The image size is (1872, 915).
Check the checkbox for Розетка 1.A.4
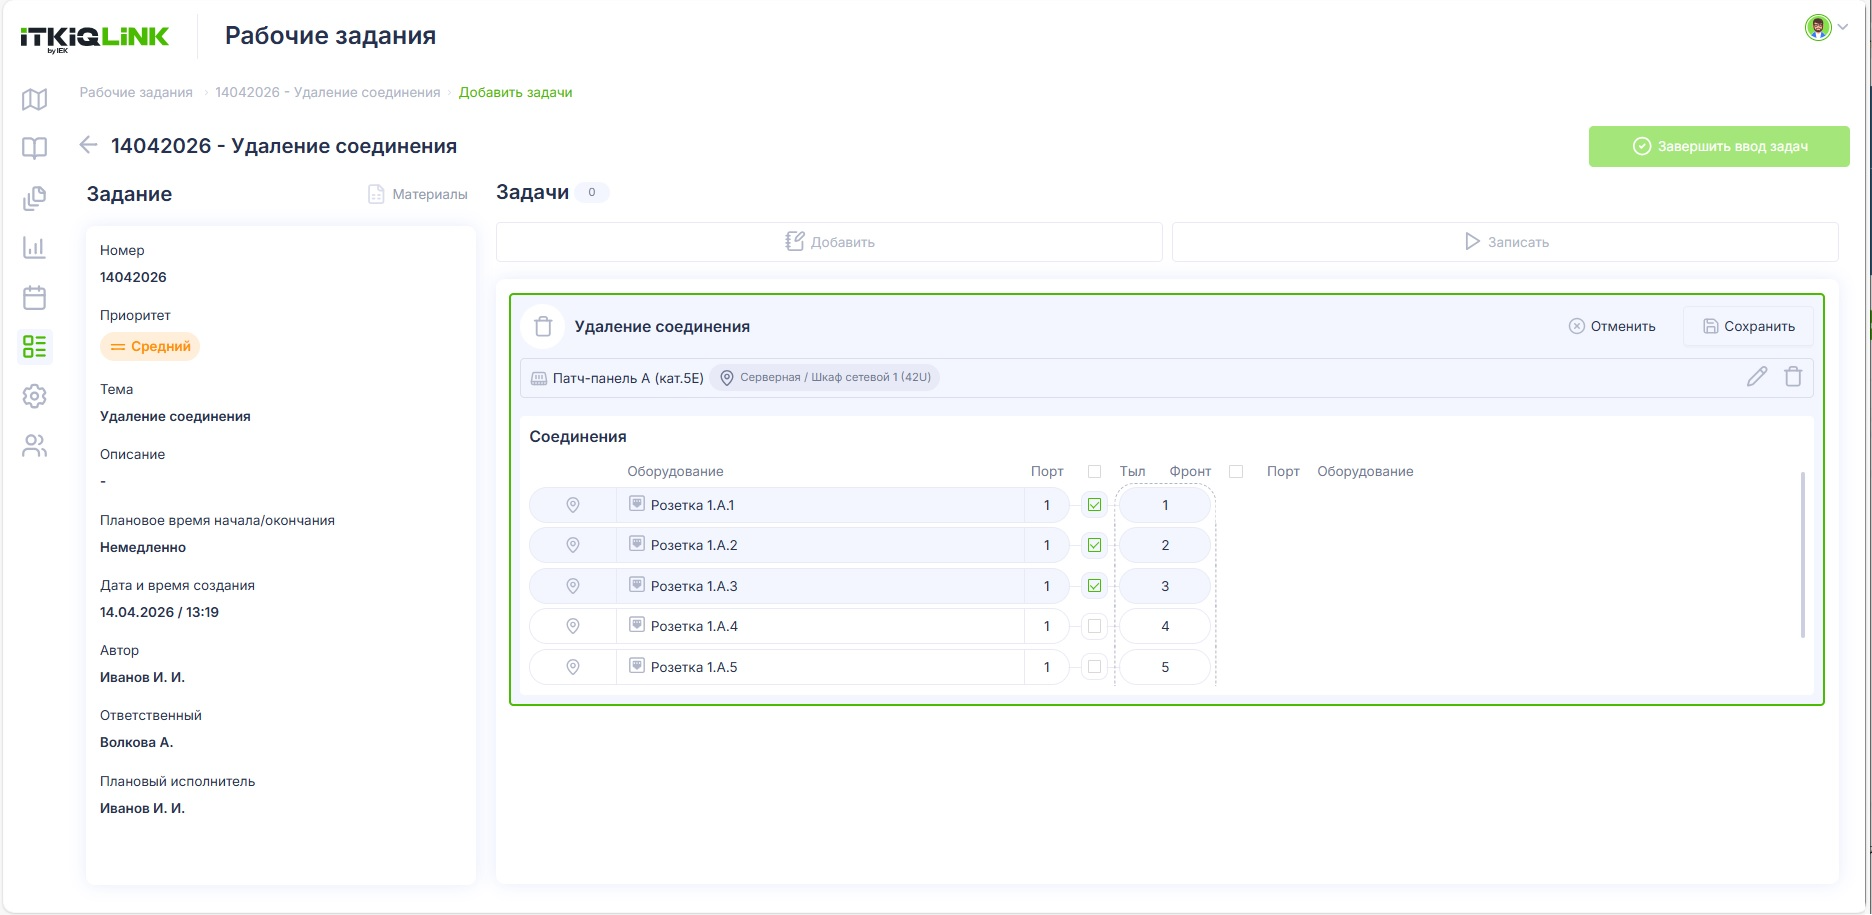point(1094,626)
